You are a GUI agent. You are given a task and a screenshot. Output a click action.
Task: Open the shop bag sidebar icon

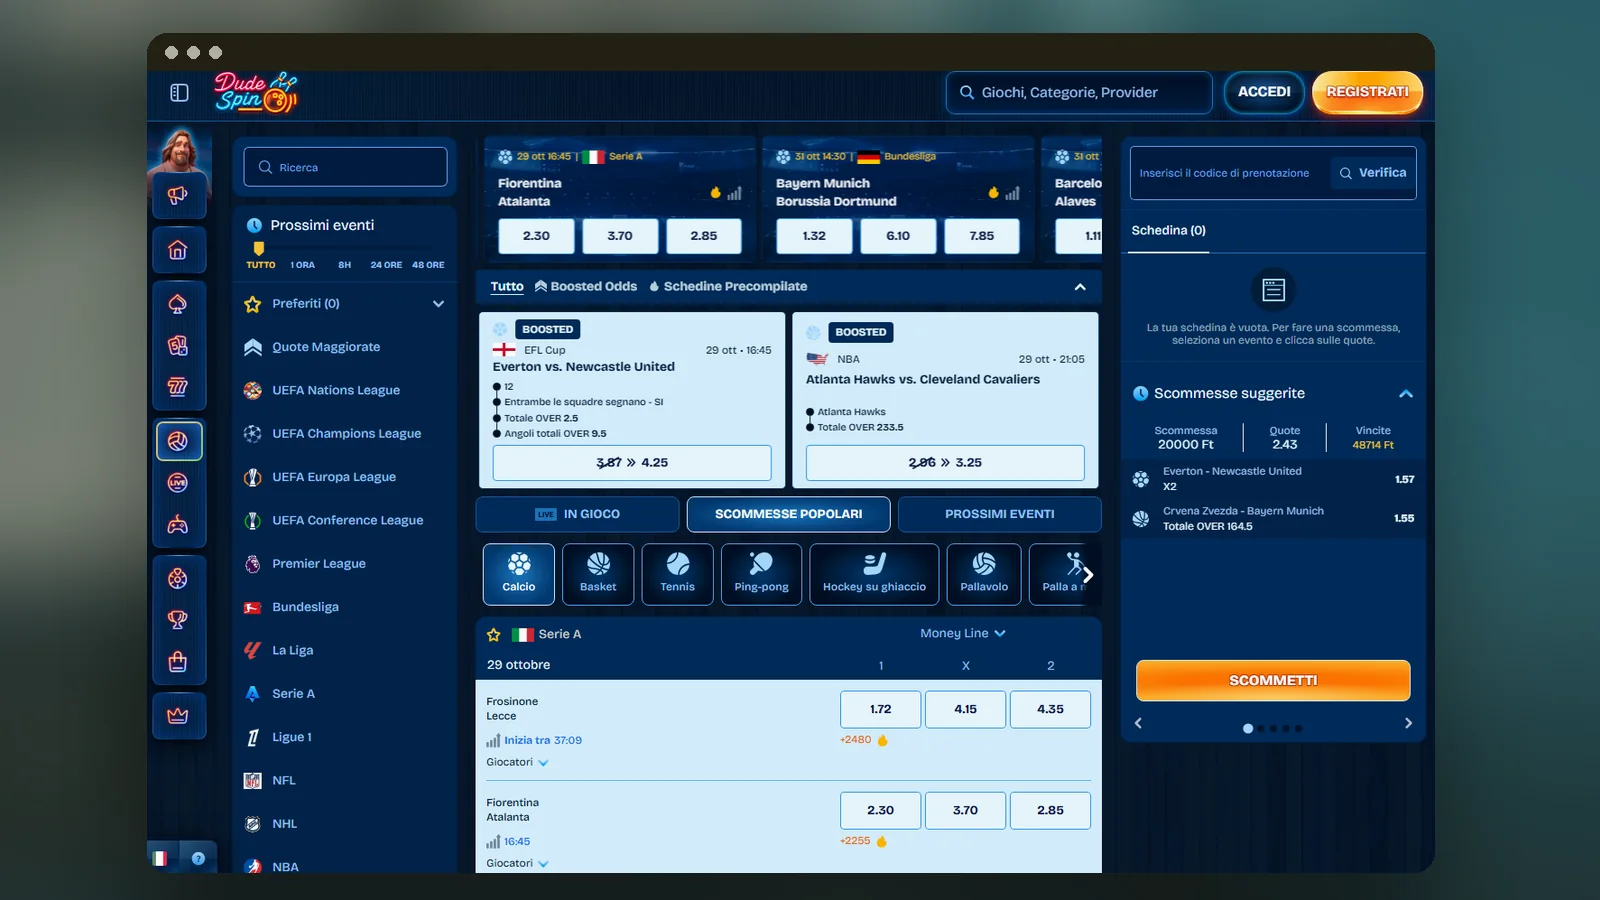pyautogui.click(x=178, y=662)
